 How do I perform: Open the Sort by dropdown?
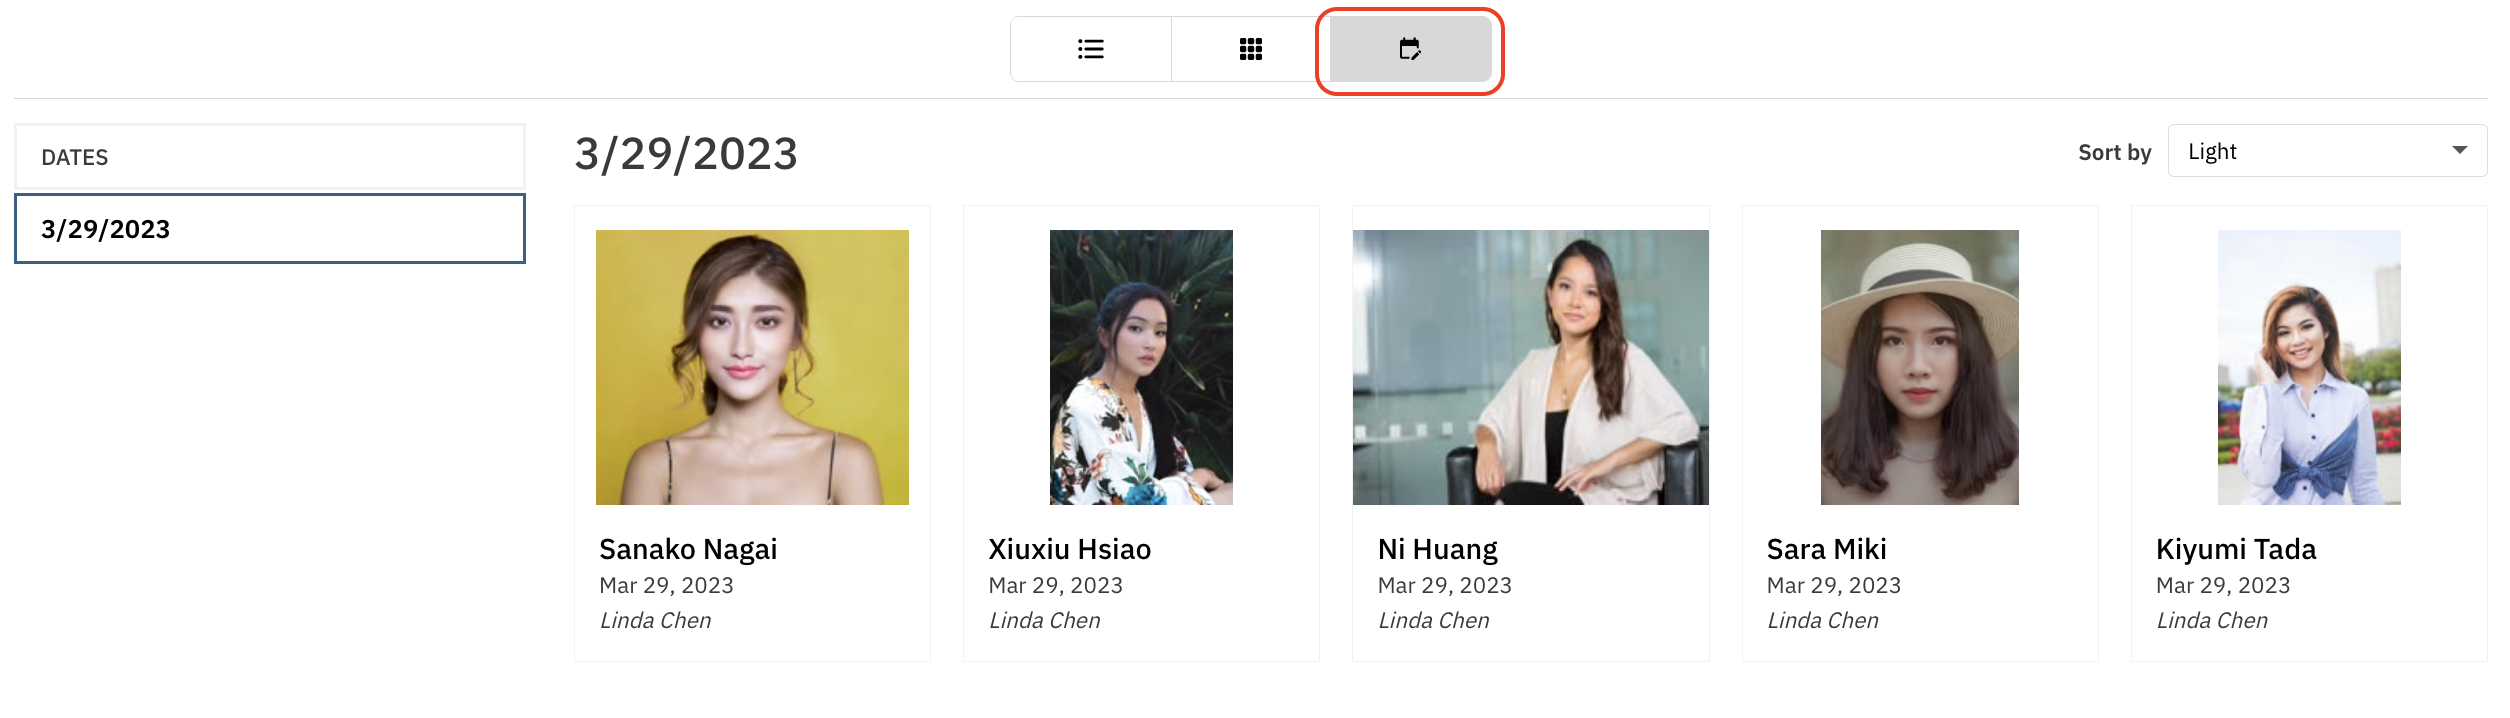[x=2310, y=151]
